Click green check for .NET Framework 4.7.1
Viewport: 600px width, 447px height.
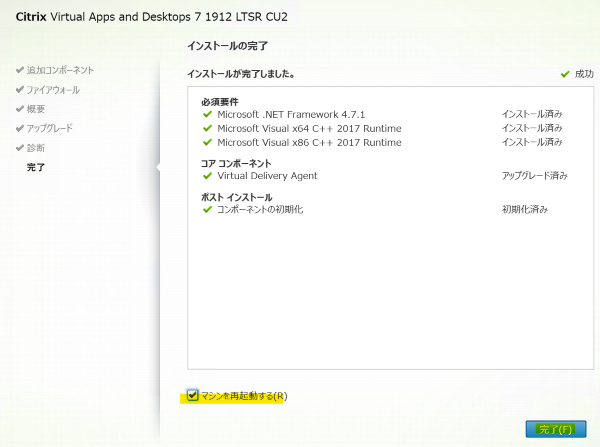click(207, 114)
